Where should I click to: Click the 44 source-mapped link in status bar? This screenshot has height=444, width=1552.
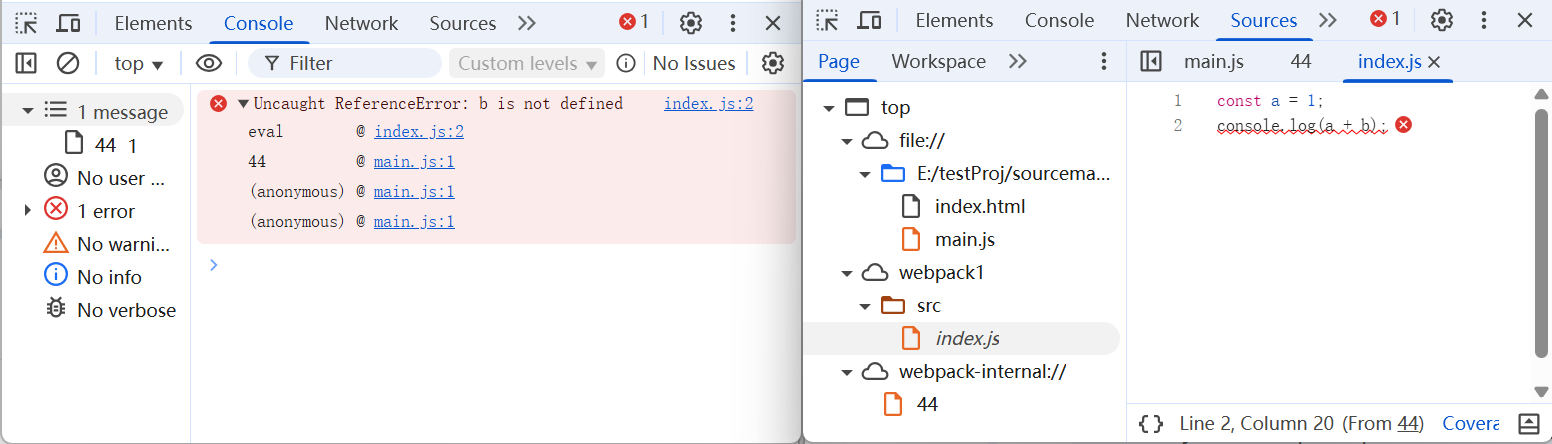[x=1409, y=423]
